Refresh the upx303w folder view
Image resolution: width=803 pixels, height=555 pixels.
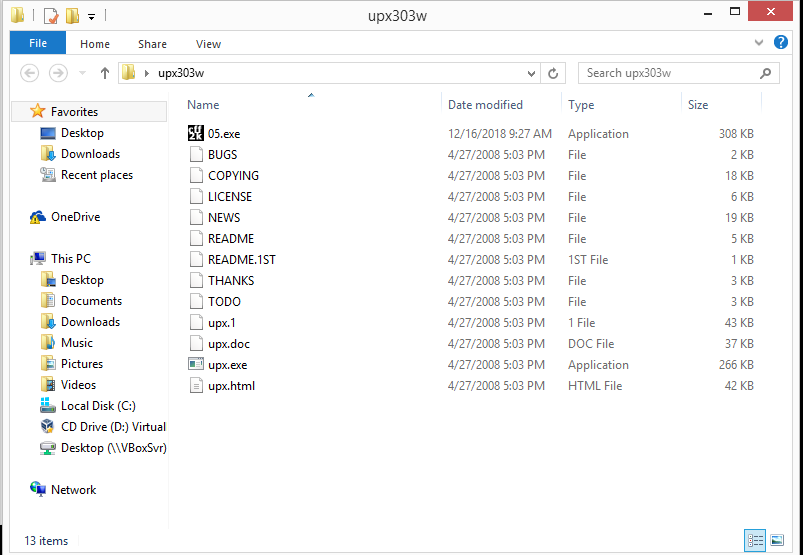coord(553,73)
